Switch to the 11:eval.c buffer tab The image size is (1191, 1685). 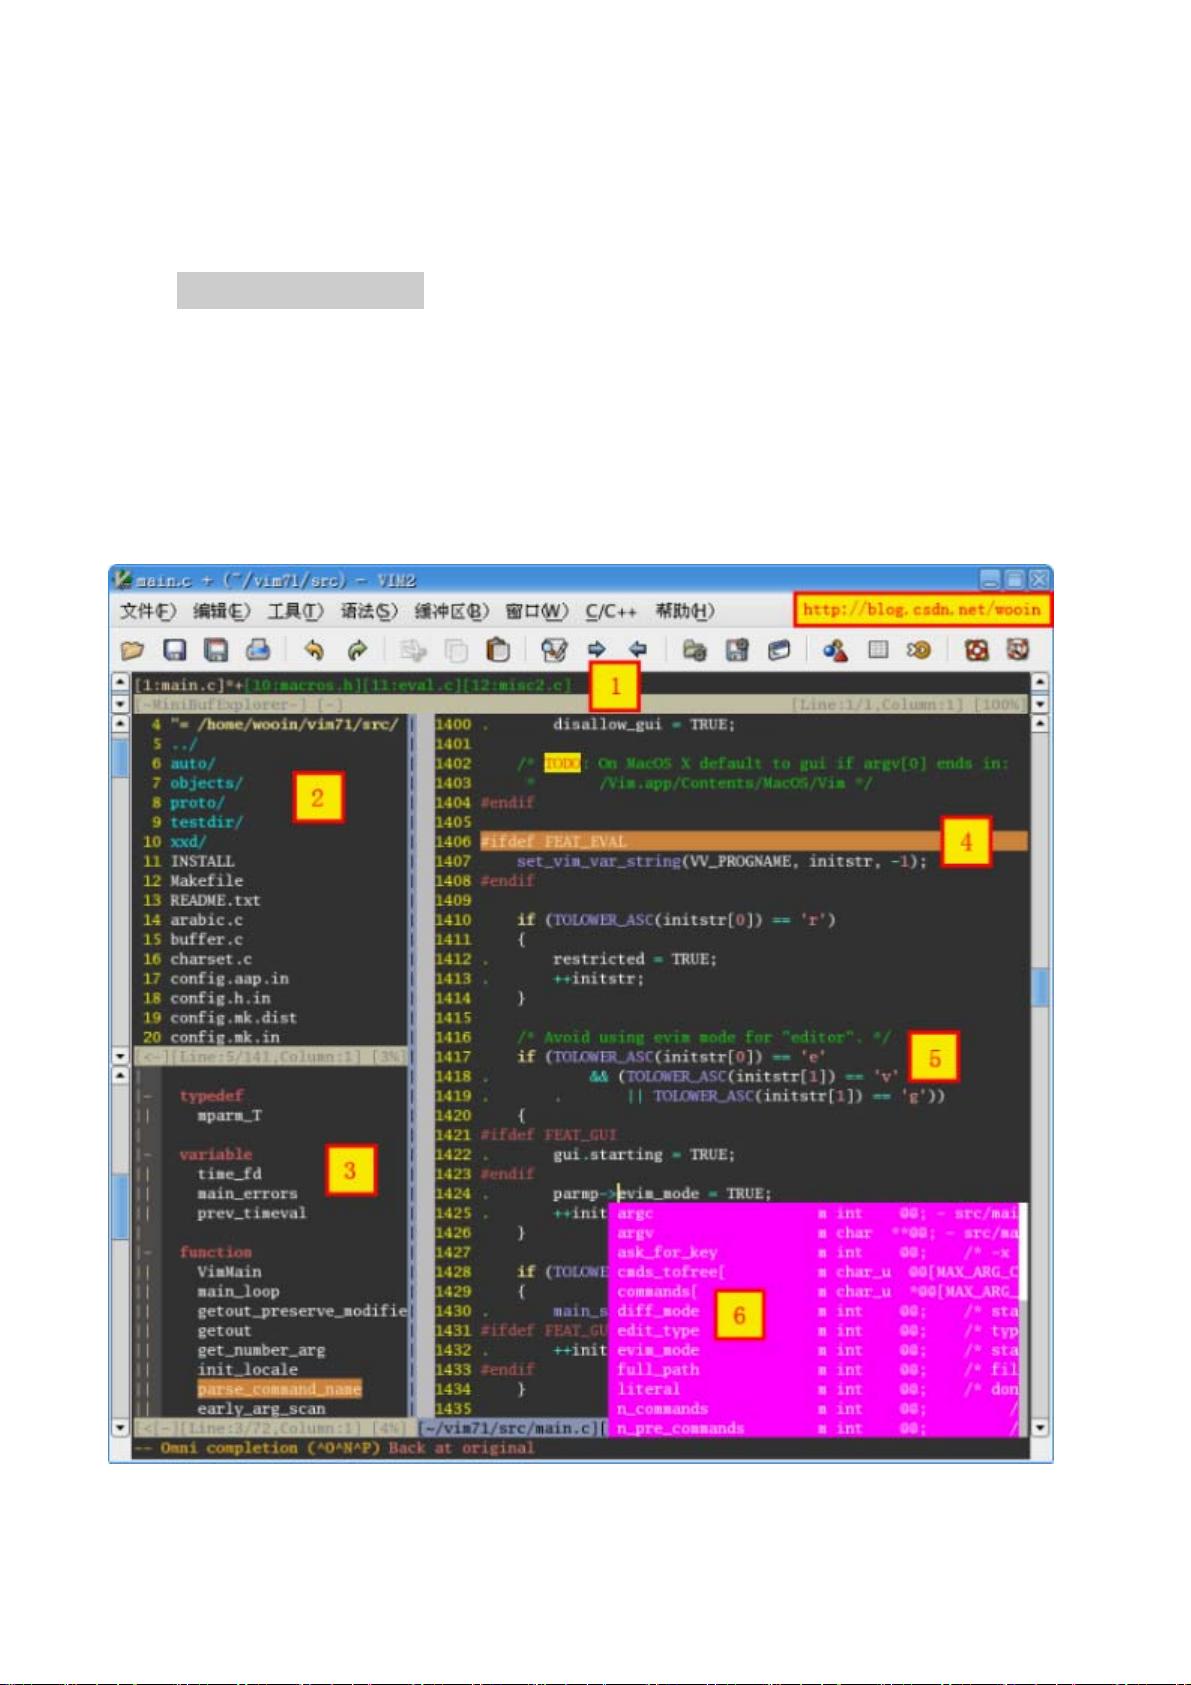413,685
